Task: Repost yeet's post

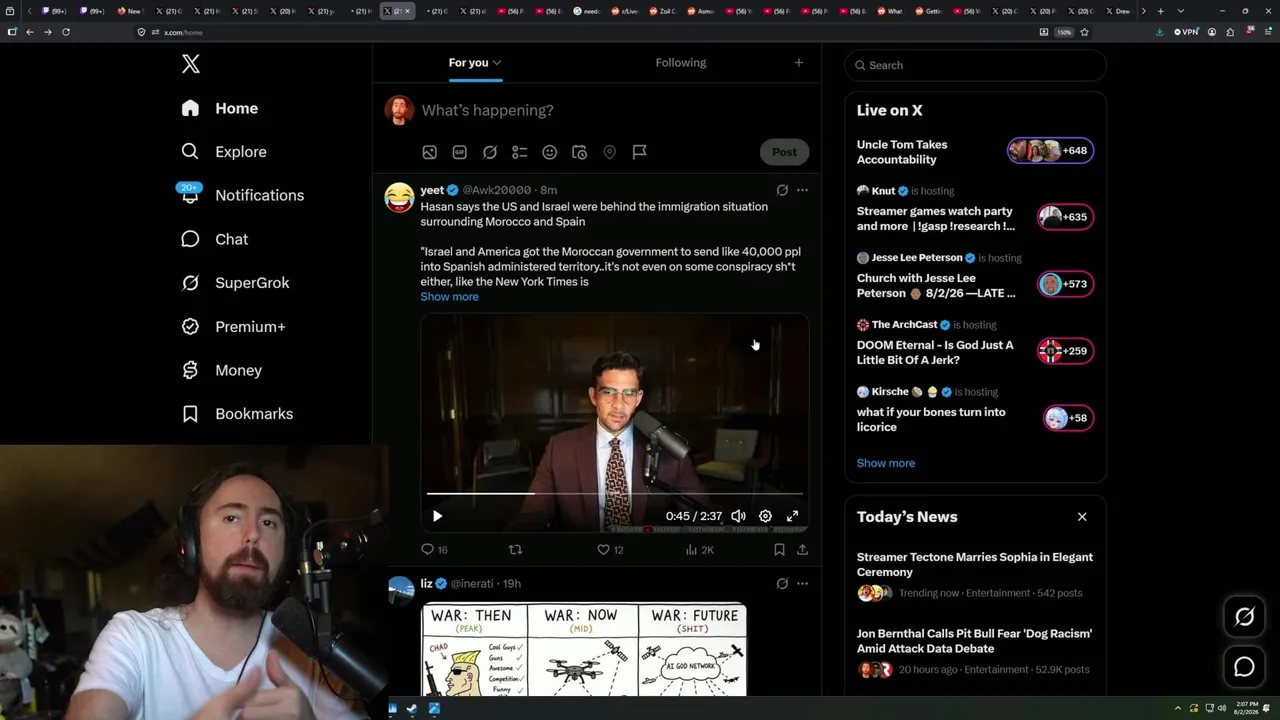Action: point(516,550)
